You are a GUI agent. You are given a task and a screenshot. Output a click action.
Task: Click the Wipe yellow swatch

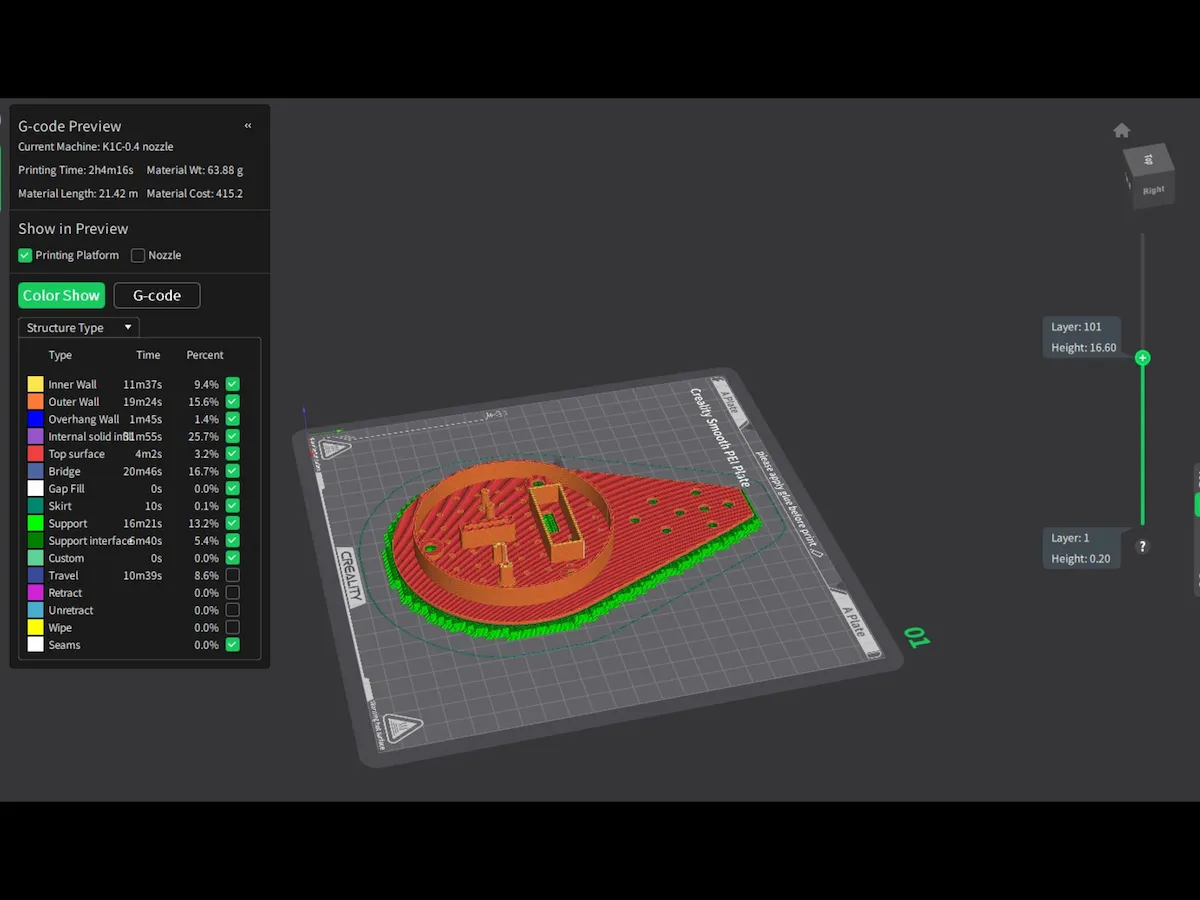coord(35,627)
